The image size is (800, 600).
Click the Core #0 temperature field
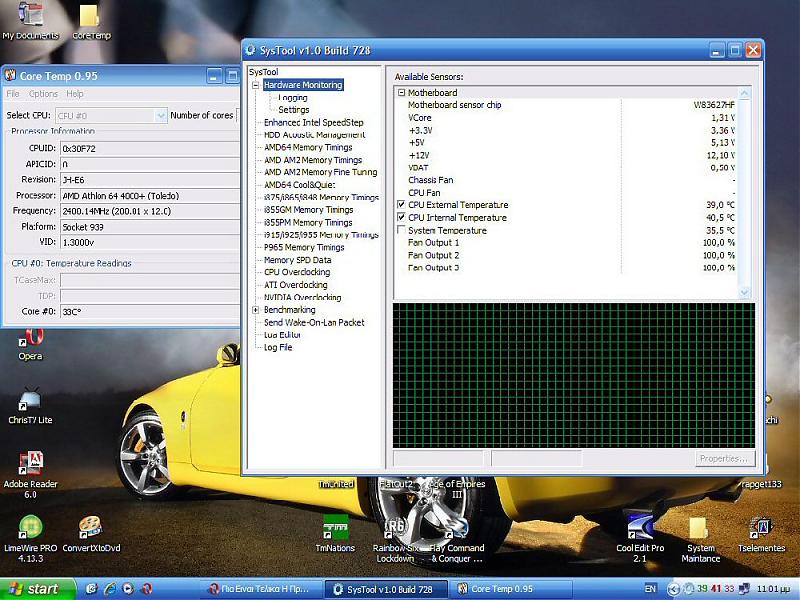click(x=149, y=311)
